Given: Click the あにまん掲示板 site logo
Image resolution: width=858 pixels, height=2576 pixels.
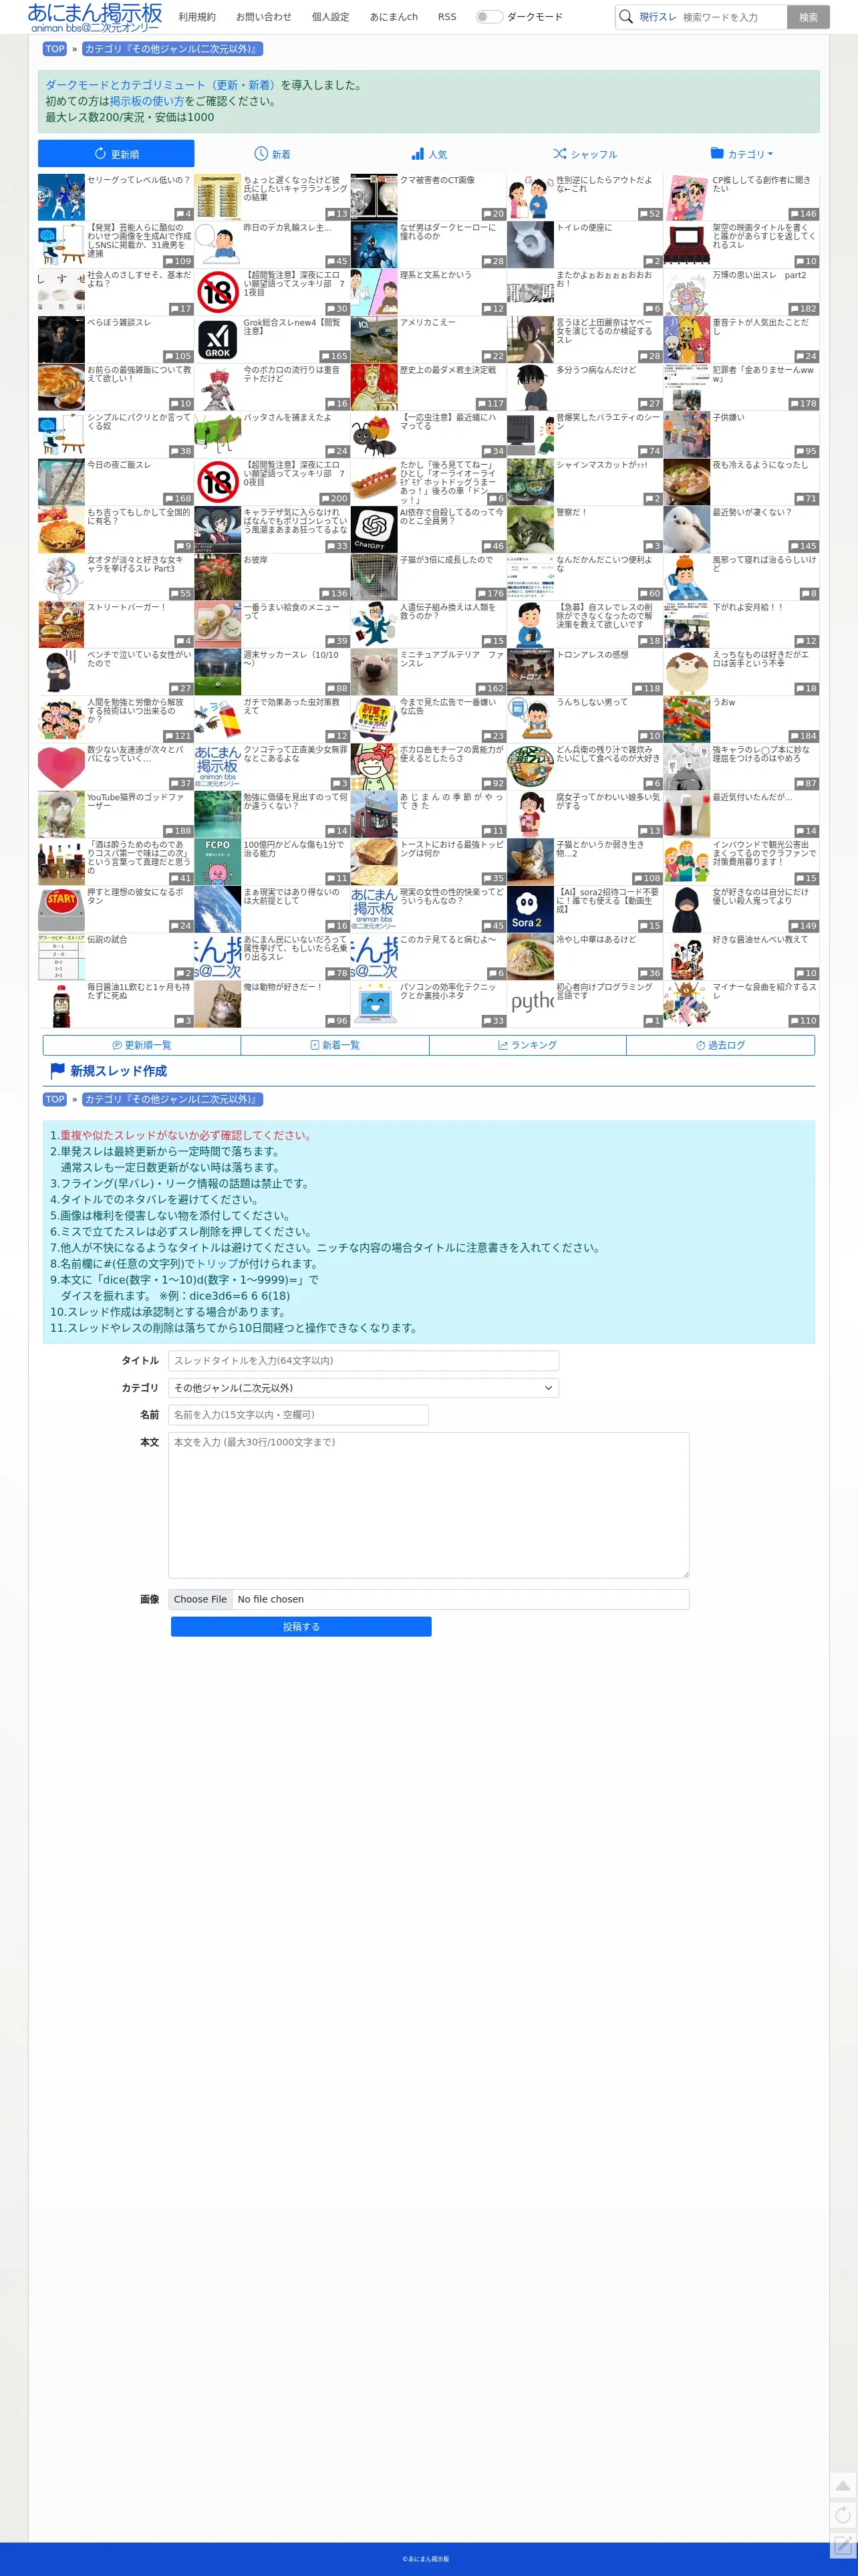Looking at the screenshot, I should pos(94,17).
